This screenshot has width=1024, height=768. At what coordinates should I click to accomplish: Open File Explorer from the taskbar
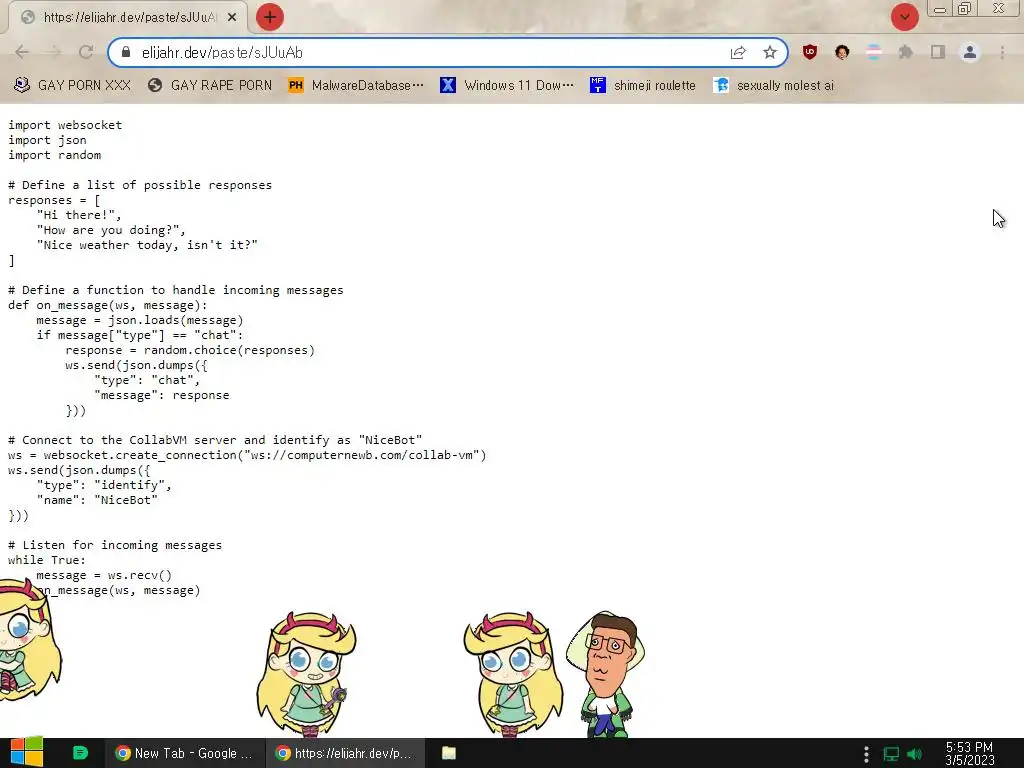point(449,753)
